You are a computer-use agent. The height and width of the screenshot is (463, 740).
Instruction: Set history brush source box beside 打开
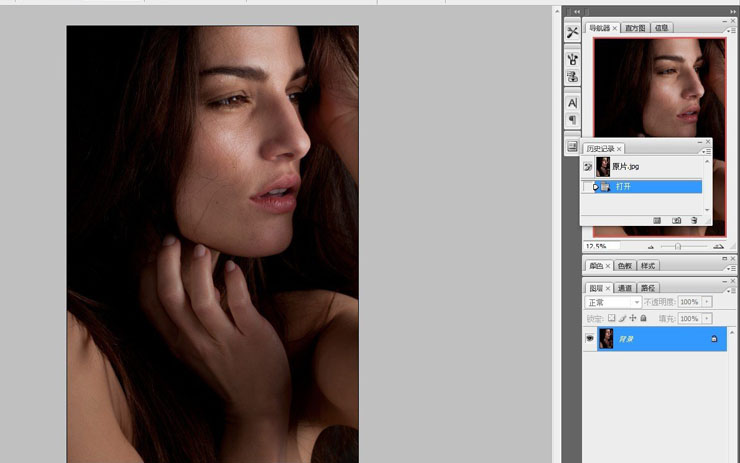pos(586,187)
